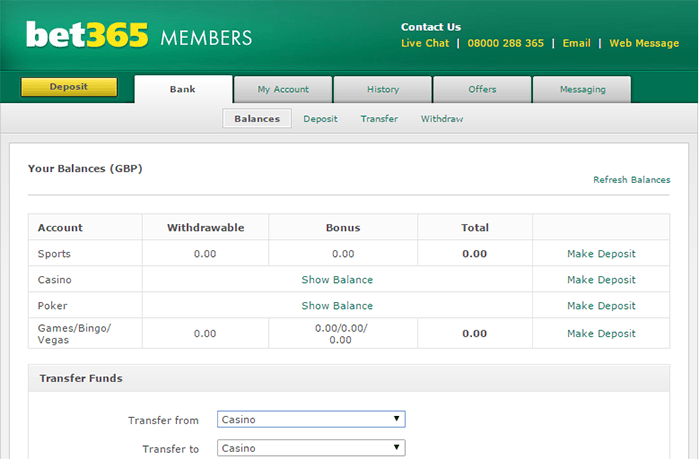Click the Sports account name cell

(x=85, y=253)
